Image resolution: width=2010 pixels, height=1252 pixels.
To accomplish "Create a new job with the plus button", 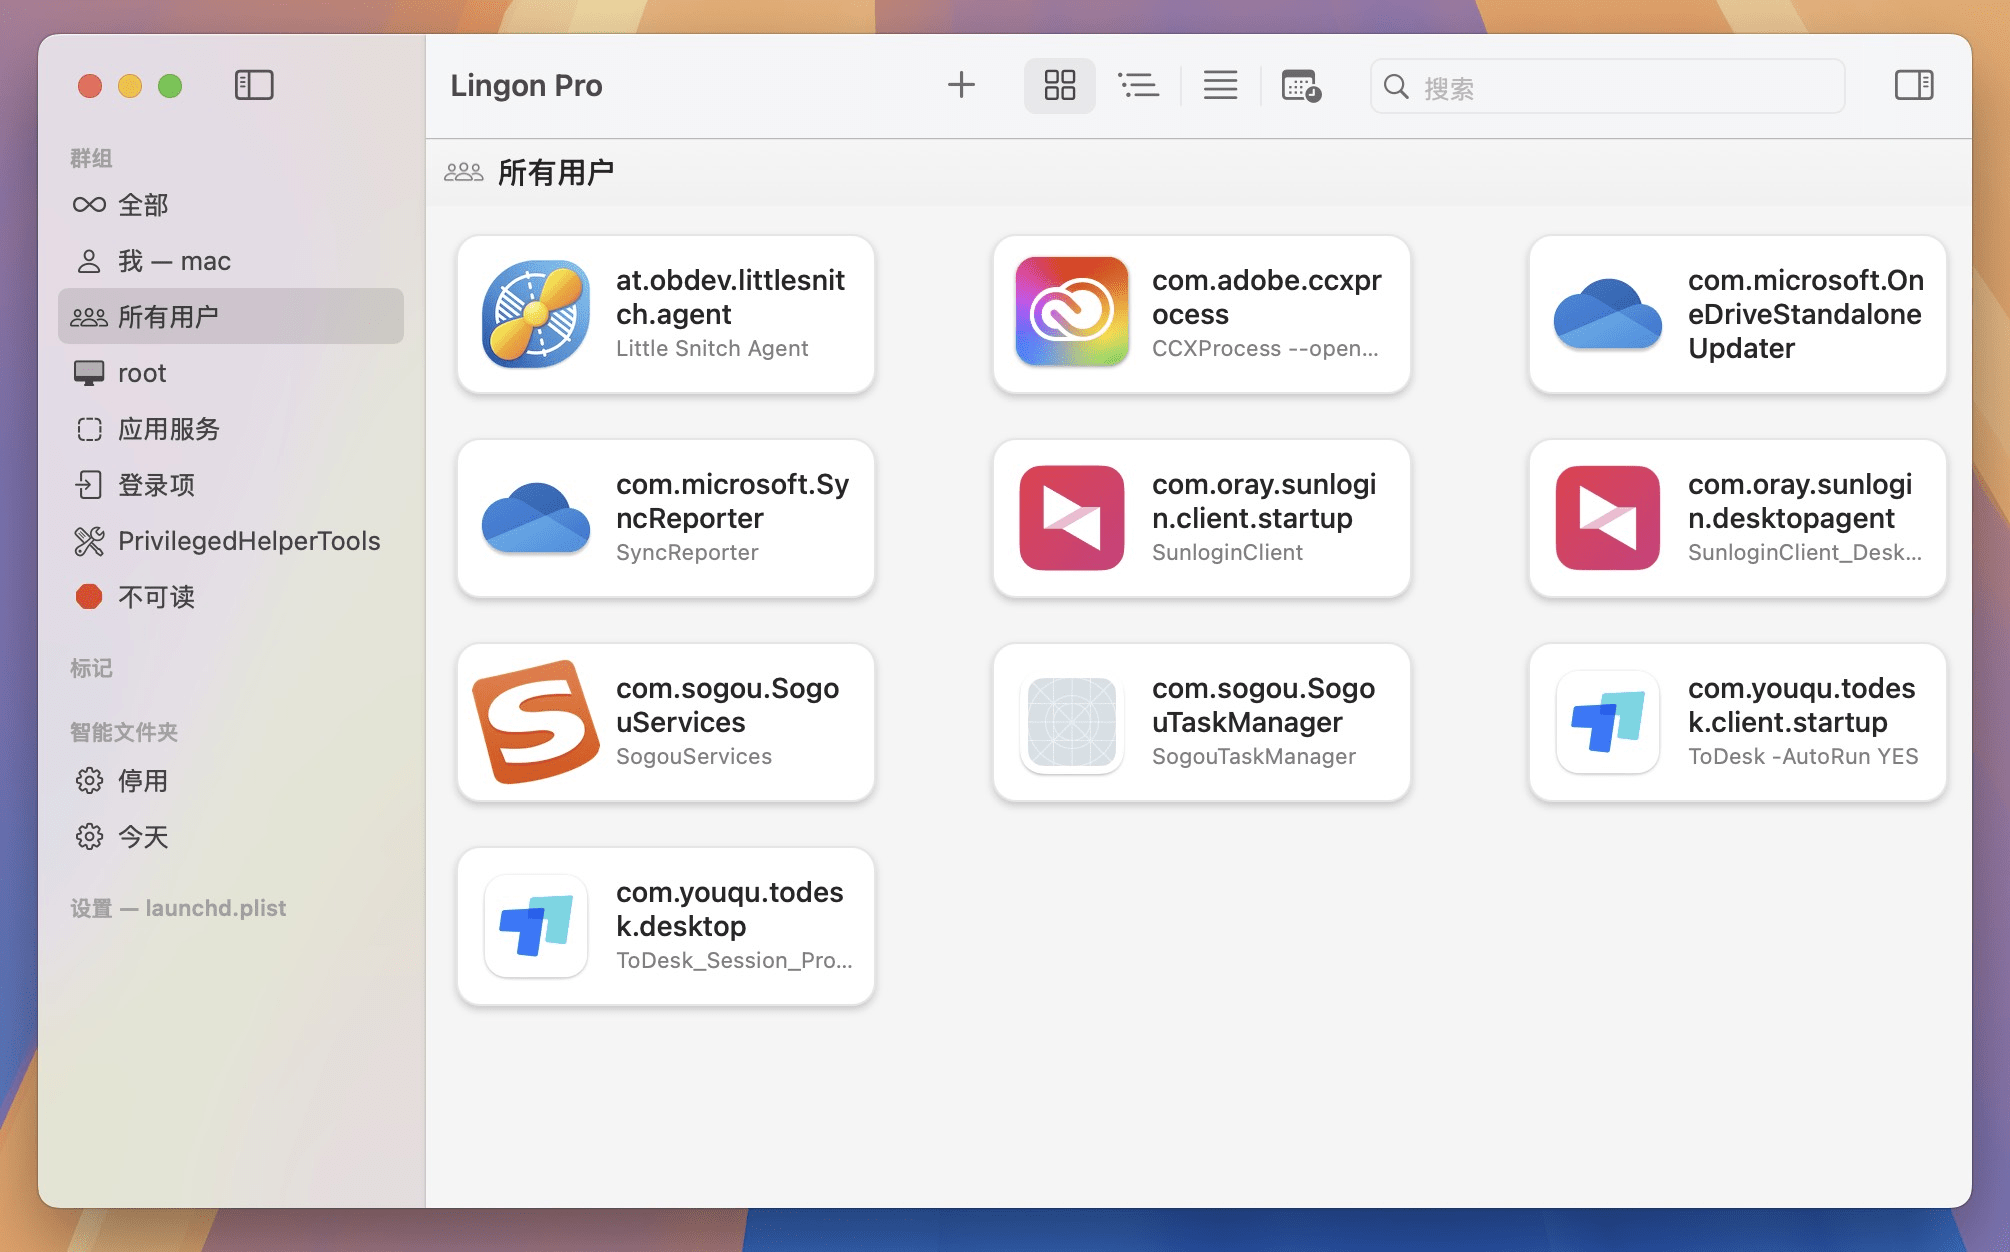I will click(x=961, y=85).
